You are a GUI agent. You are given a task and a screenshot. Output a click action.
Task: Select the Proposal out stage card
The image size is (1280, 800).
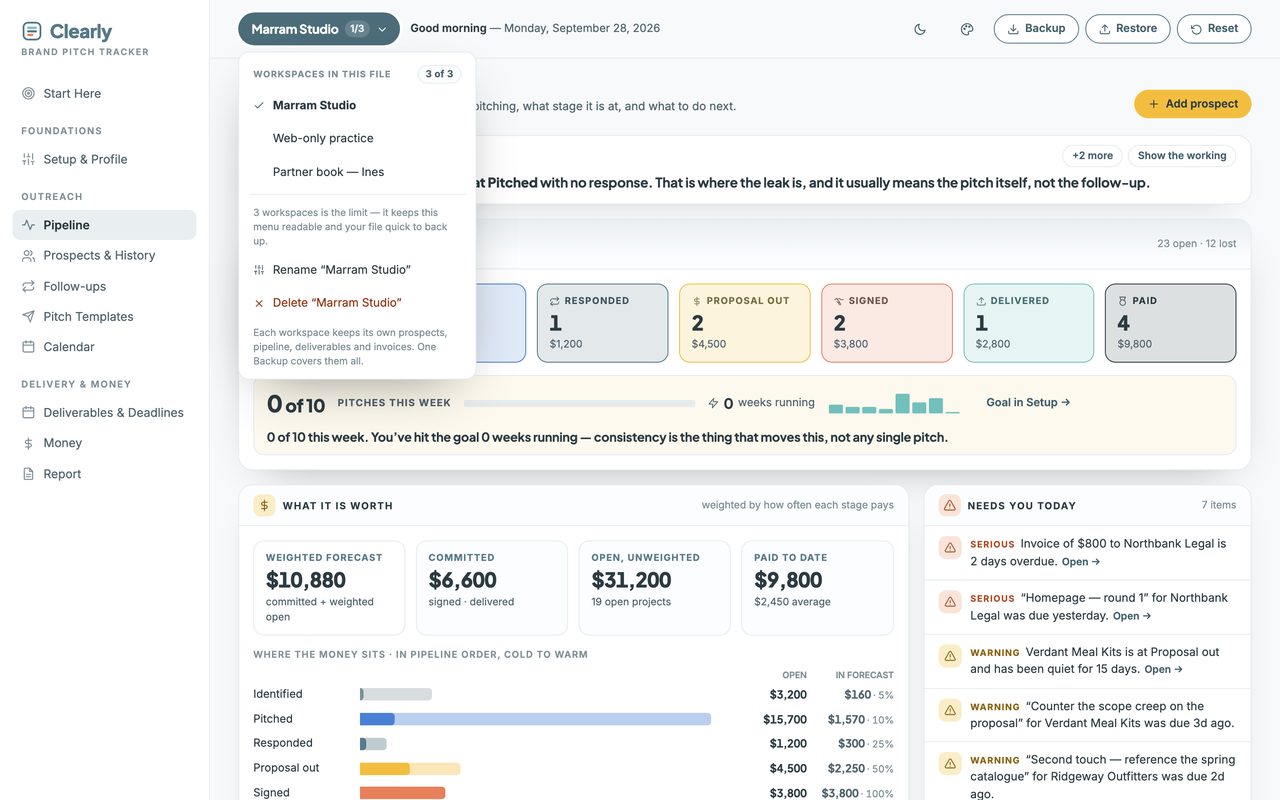pyautogui.click(x=744, y=323)
